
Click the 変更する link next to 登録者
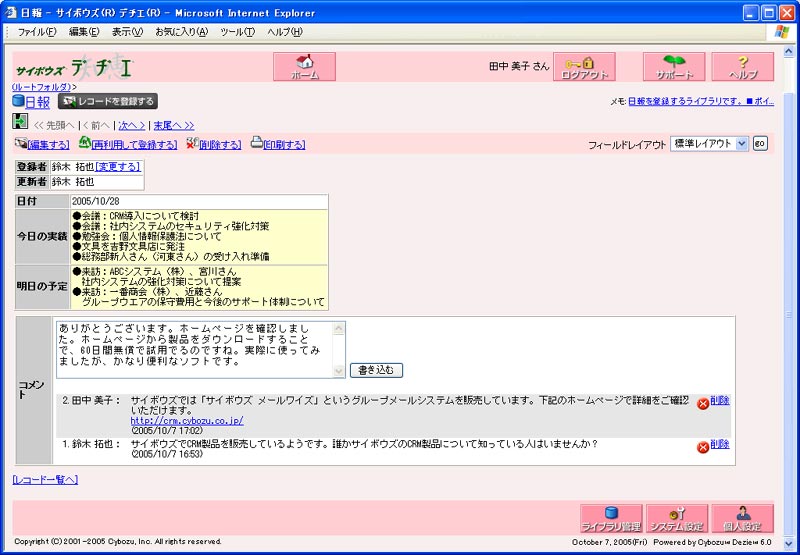(117, 166)
